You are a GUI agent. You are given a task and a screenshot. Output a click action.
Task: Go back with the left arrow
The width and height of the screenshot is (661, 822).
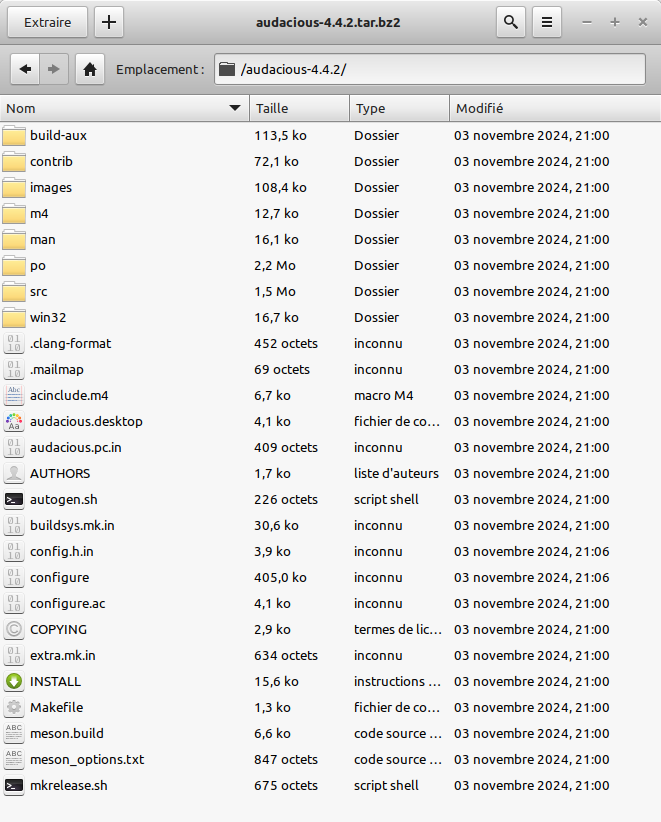click(x=25, y=69)
